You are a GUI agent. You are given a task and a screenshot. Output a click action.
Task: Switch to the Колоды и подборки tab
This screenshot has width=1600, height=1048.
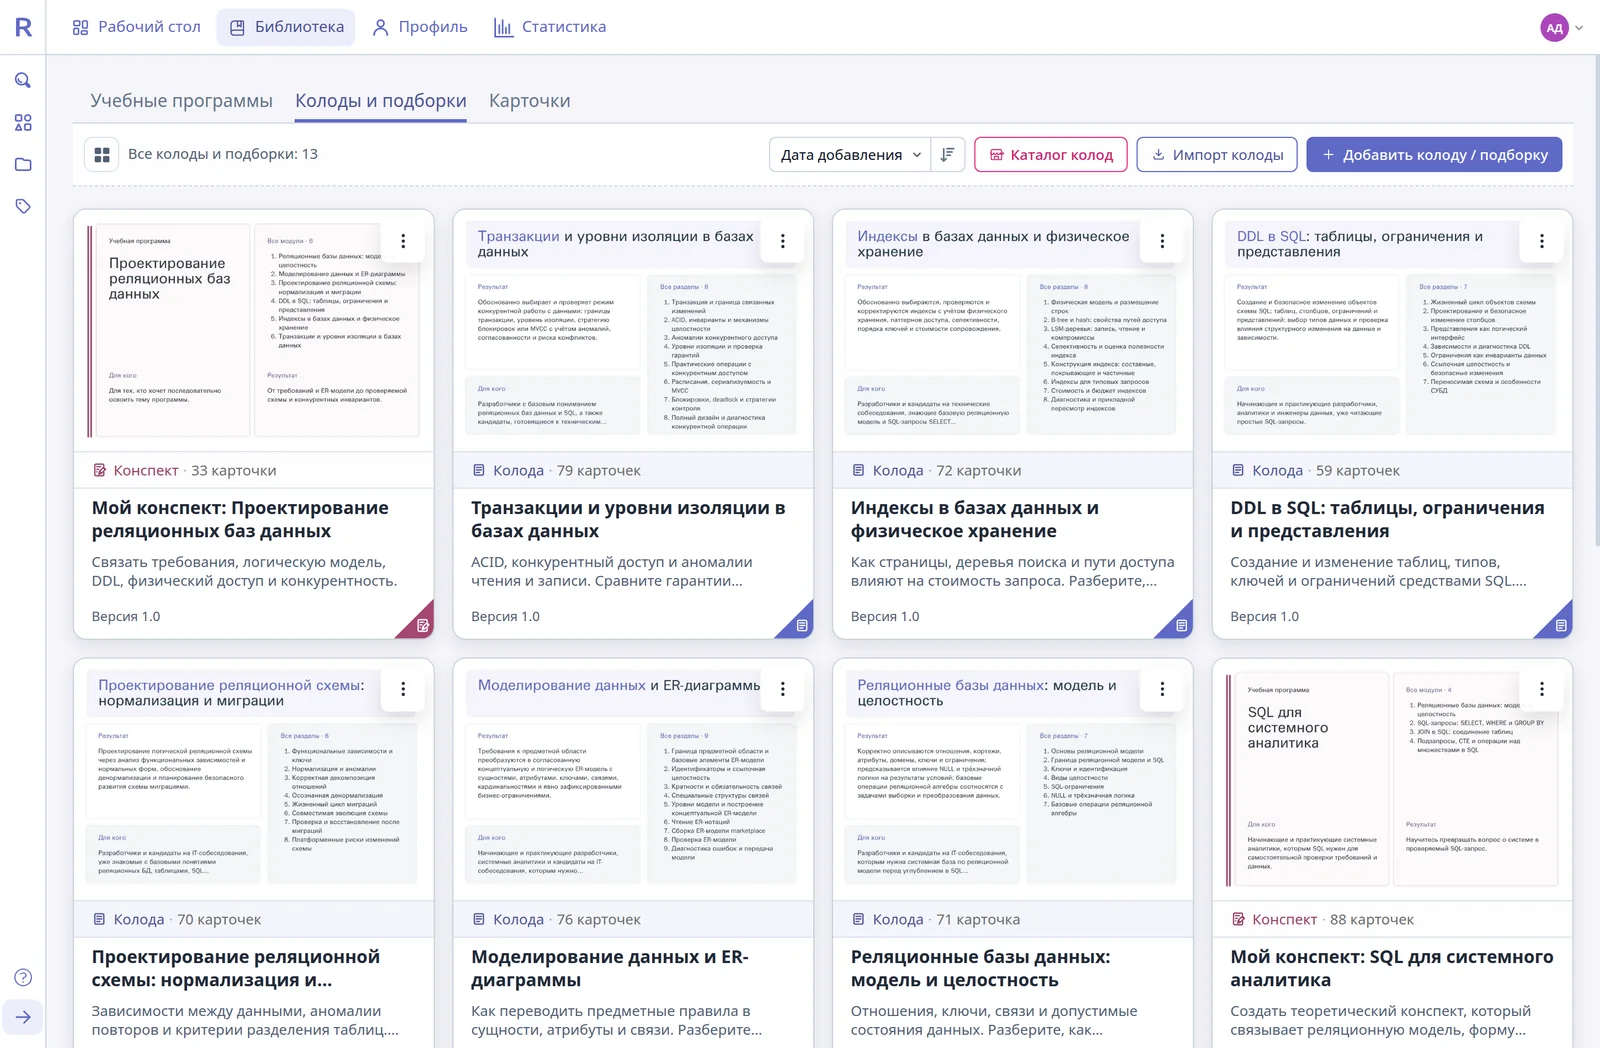(381, 101)
